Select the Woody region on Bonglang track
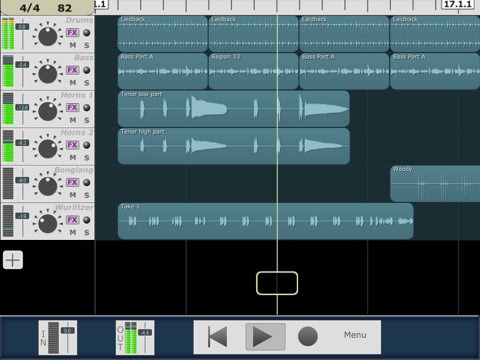This screenshot has width=480, height=360. click(x=435, y=184)
